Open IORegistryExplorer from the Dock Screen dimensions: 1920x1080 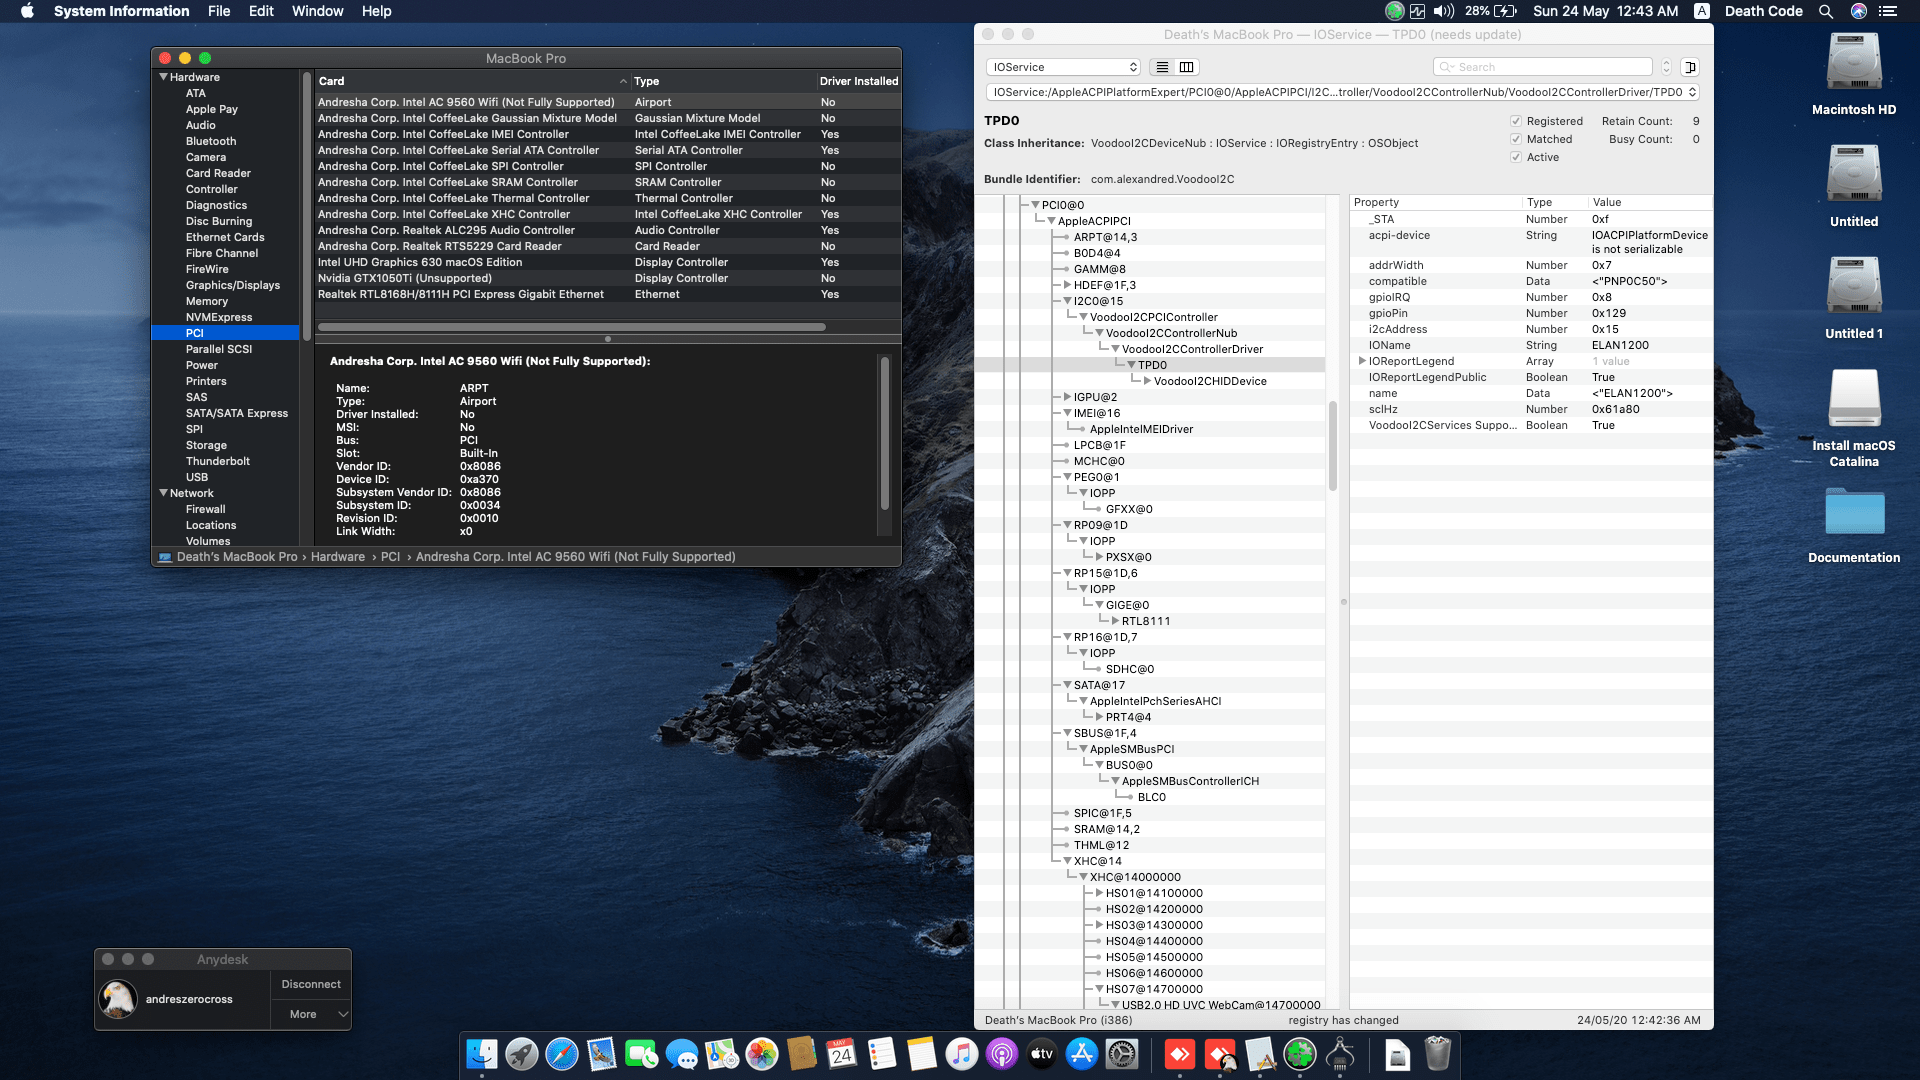(x=1340, y=1054)
